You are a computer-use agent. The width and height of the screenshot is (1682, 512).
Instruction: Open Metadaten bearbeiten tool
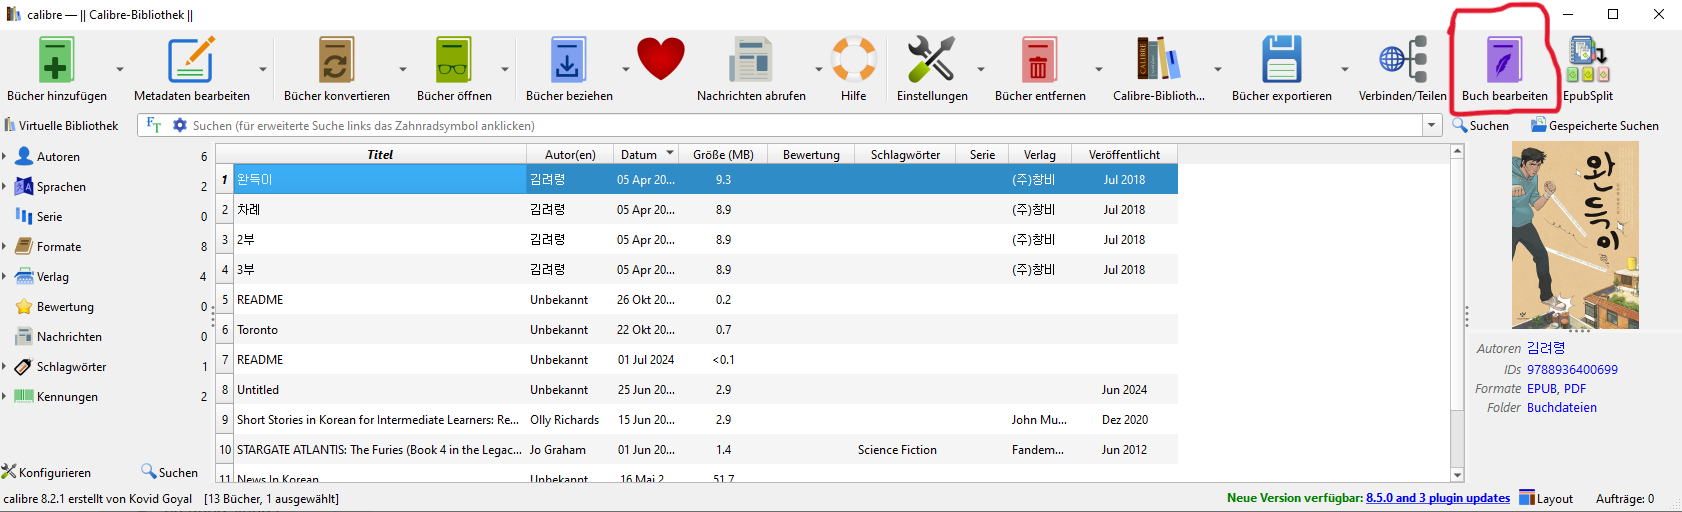coord(191,61)
